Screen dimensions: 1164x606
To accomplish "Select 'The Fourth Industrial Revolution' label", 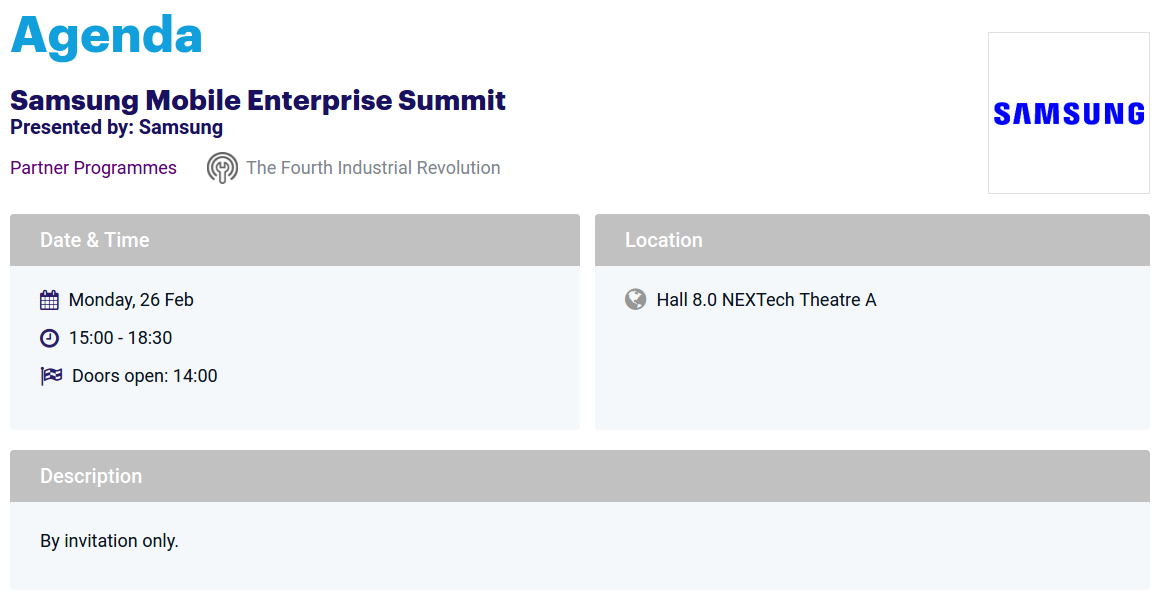I will pyautogui.click(x=373, y=168).
